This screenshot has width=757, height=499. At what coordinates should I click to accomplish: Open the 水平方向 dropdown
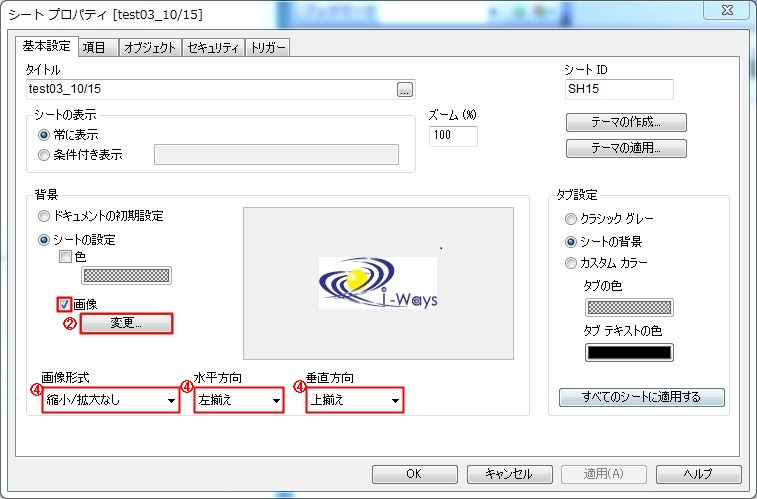click(239, 400)
